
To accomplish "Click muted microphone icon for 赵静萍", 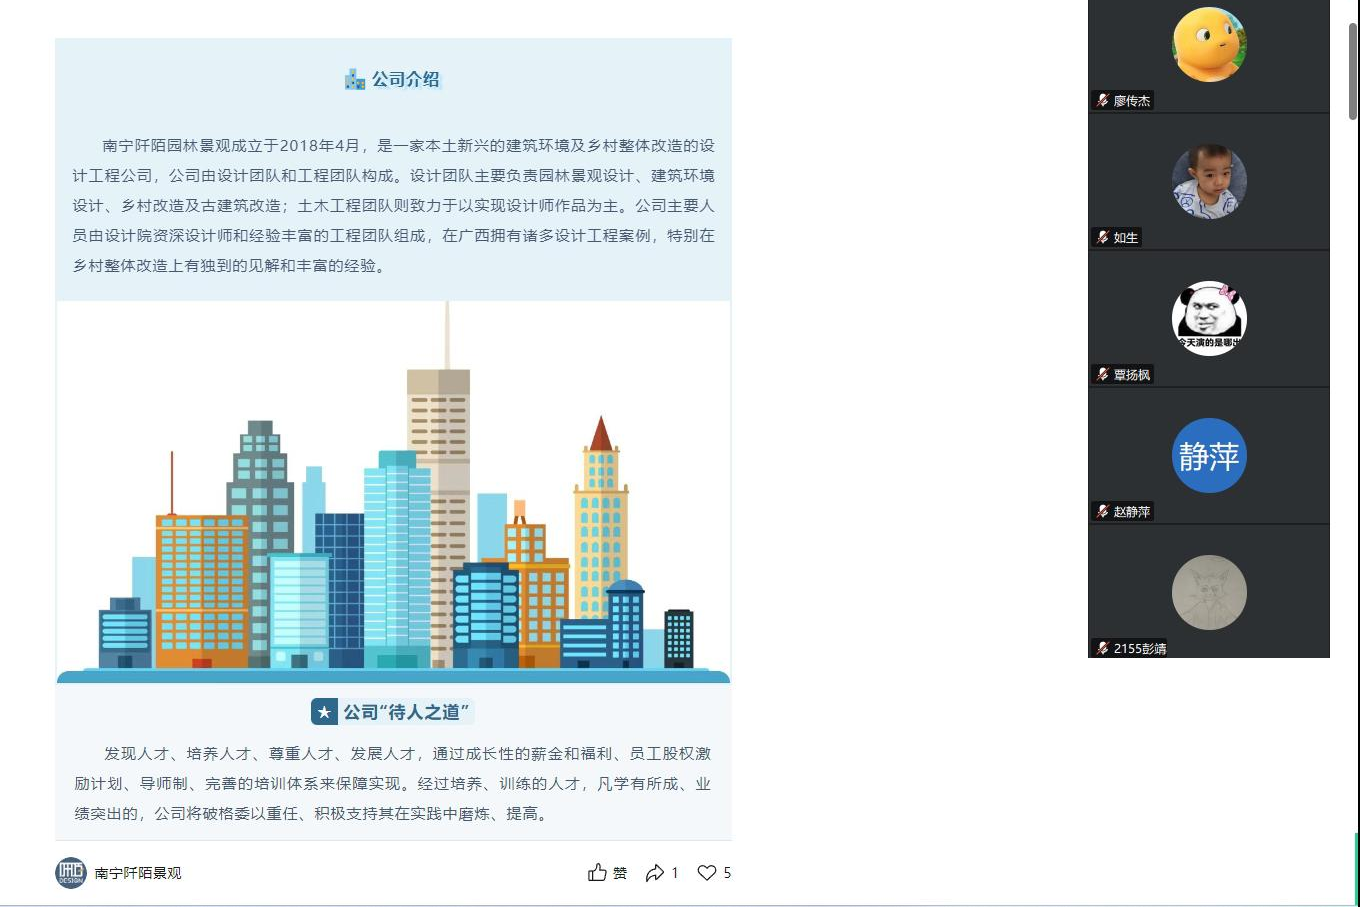I will pos(1102,511).
